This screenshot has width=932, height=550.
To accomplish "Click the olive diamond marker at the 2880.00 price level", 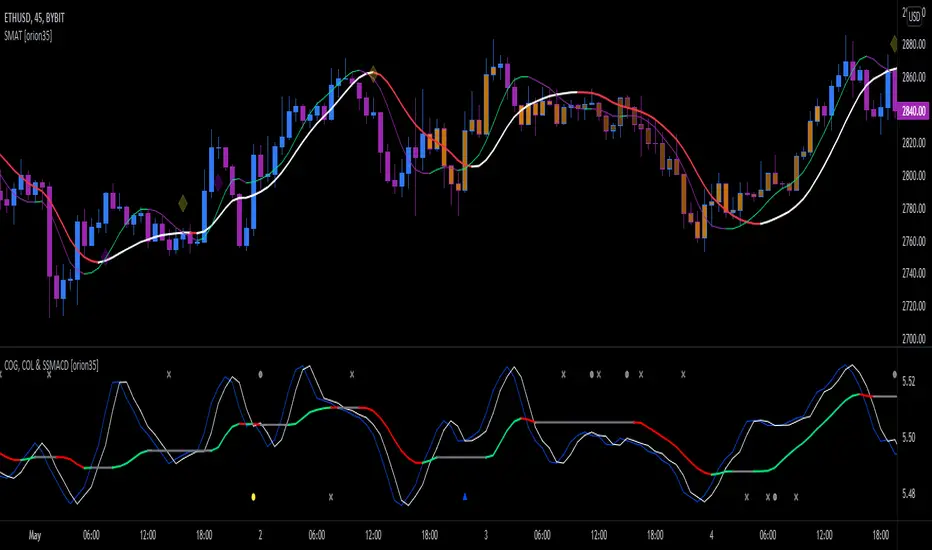I will tap(894, 43).
